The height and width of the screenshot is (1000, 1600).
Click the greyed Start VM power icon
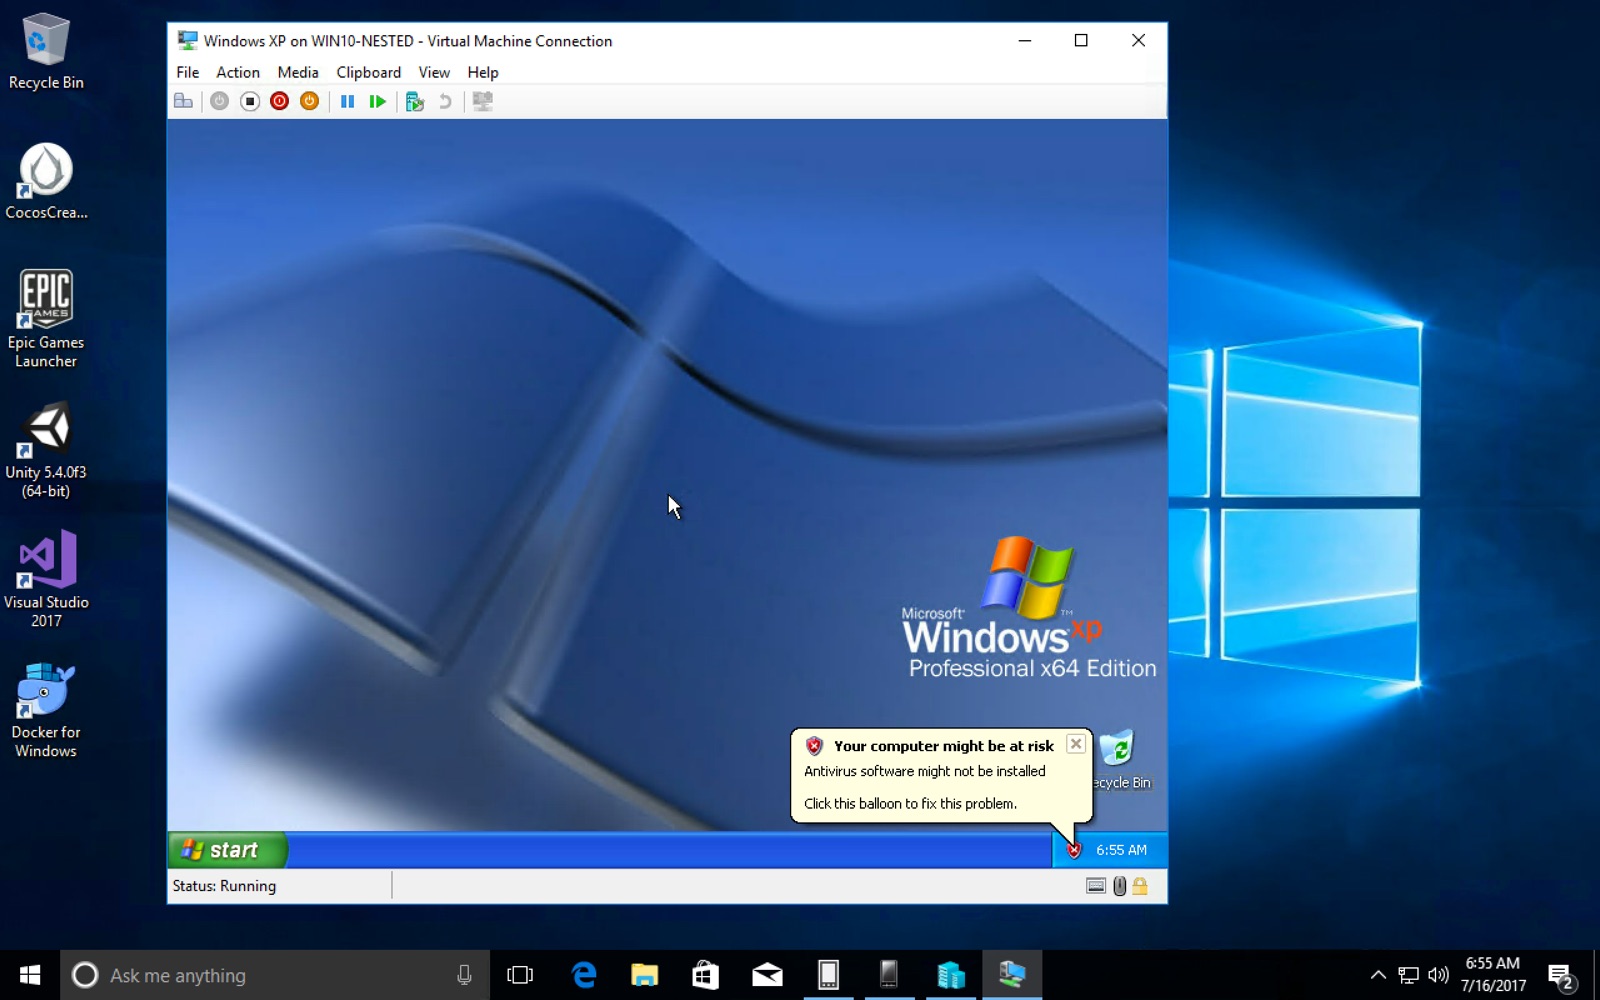(x=219, y=101)
